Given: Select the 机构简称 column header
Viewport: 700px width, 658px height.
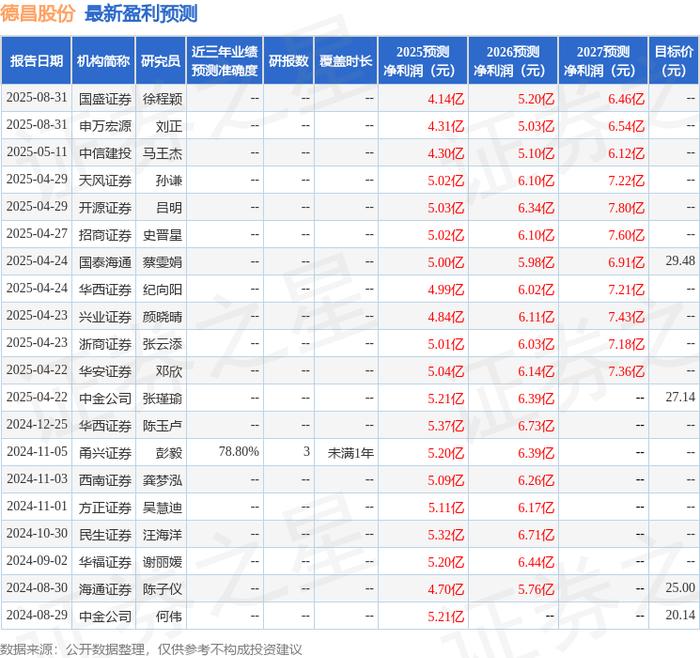Looking at the screenshot, I should [103, 61].
